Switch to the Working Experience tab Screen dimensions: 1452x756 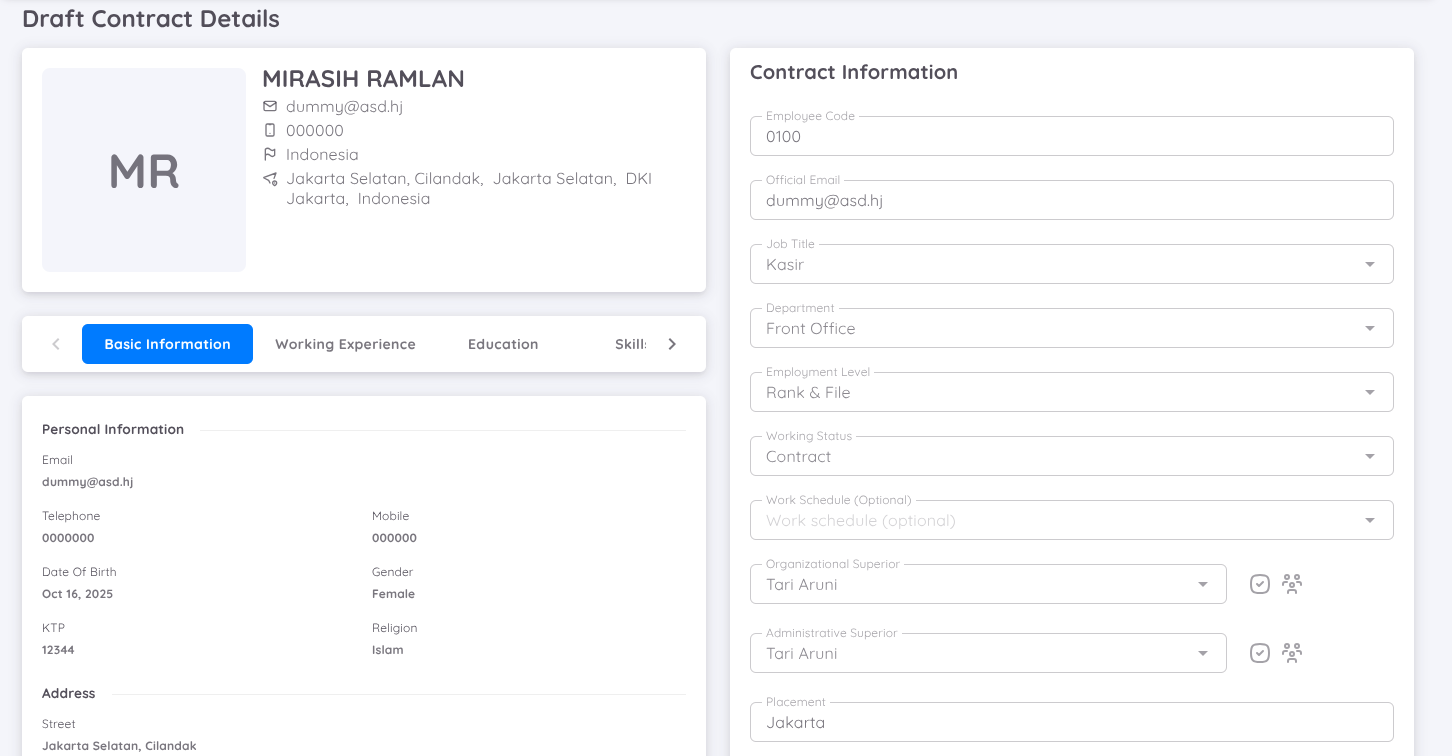point(345,344)
